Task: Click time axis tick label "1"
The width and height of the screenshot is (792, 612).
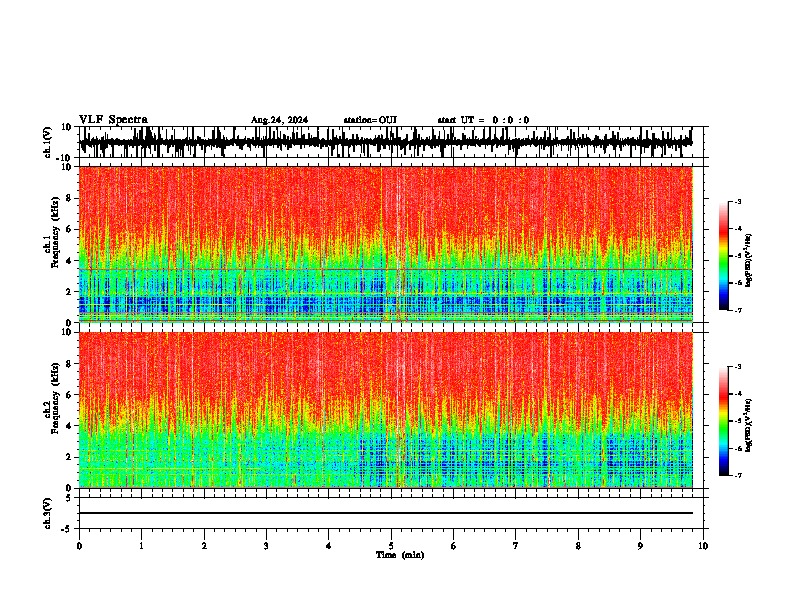Action: (141, 546)
